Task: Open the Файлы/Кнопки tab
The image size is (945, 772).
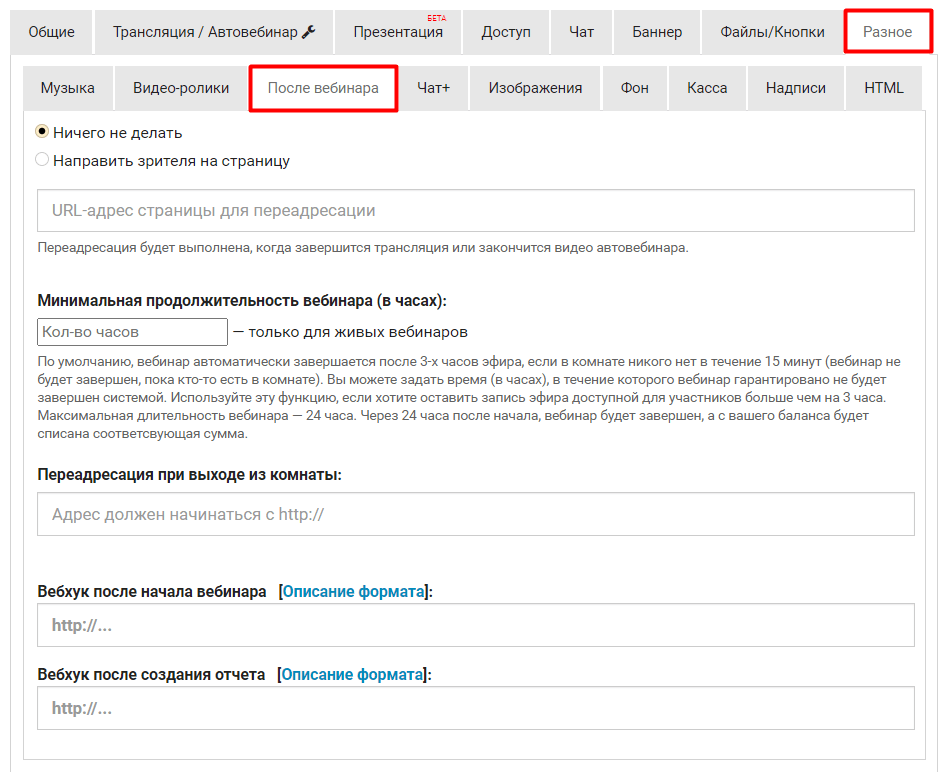Action: tap(772, 32)
